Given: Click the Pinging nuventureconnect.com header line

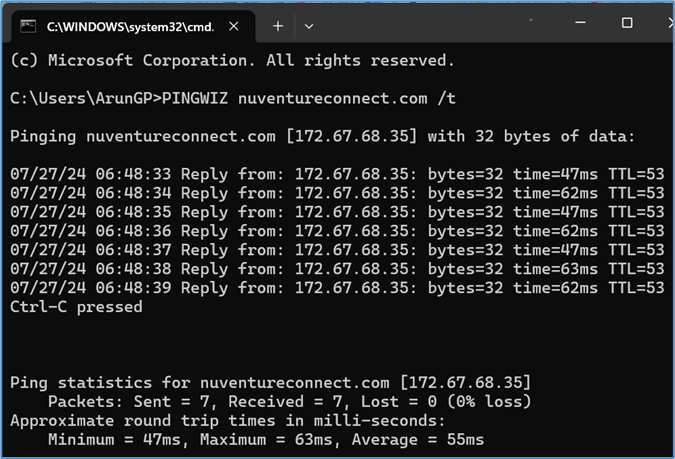Looking at the screenshot, I should click(322, 136).
